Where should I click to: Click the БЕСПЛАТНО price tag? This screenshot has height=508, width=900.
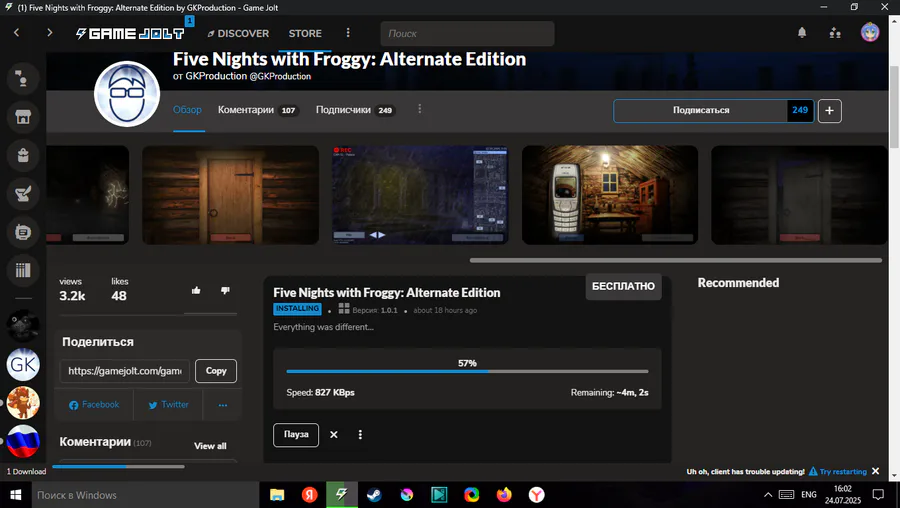pyautogui.click(x=623, y=286)
